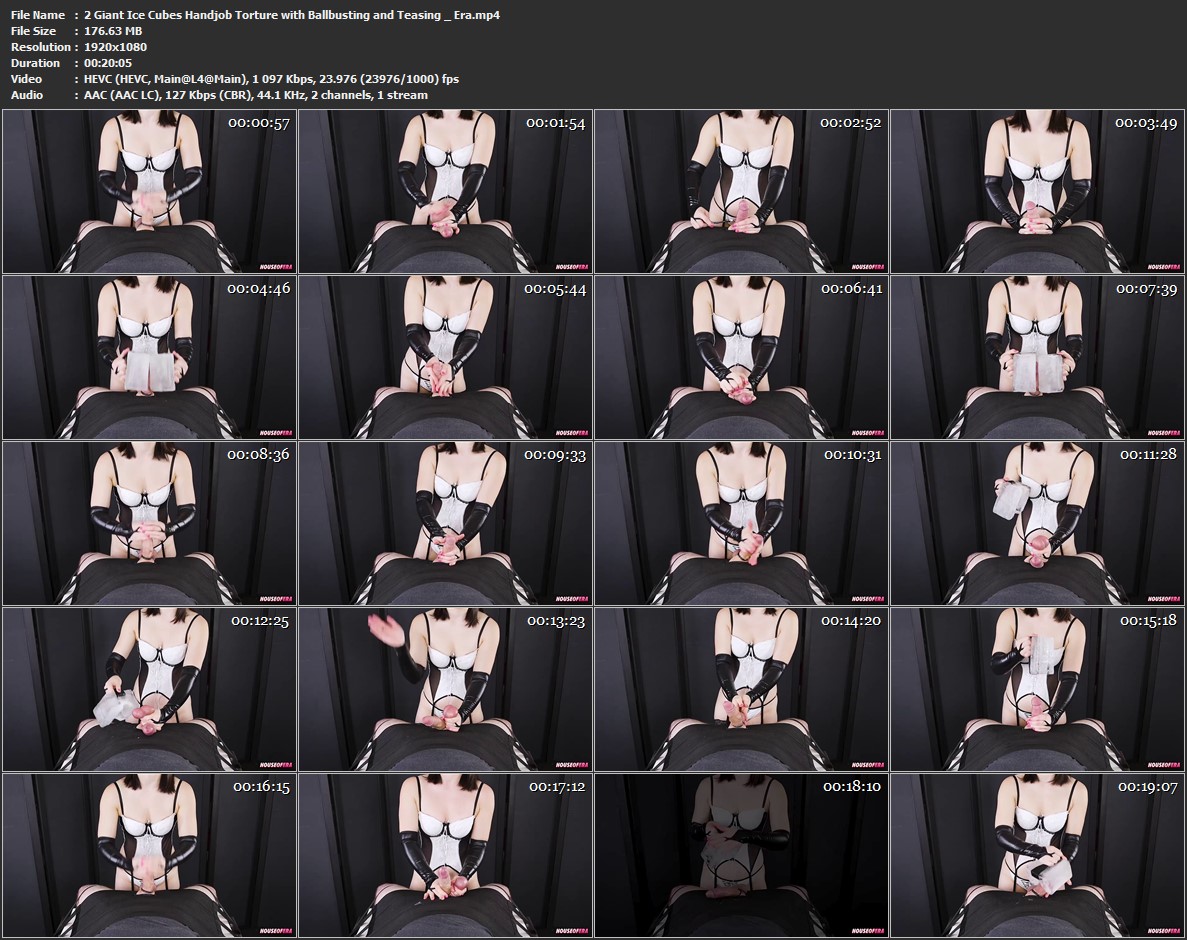This screenshot has width=1187, height=940.
Task: Select the last thumbnail at 00:19:07
Action: [1037, 855]
